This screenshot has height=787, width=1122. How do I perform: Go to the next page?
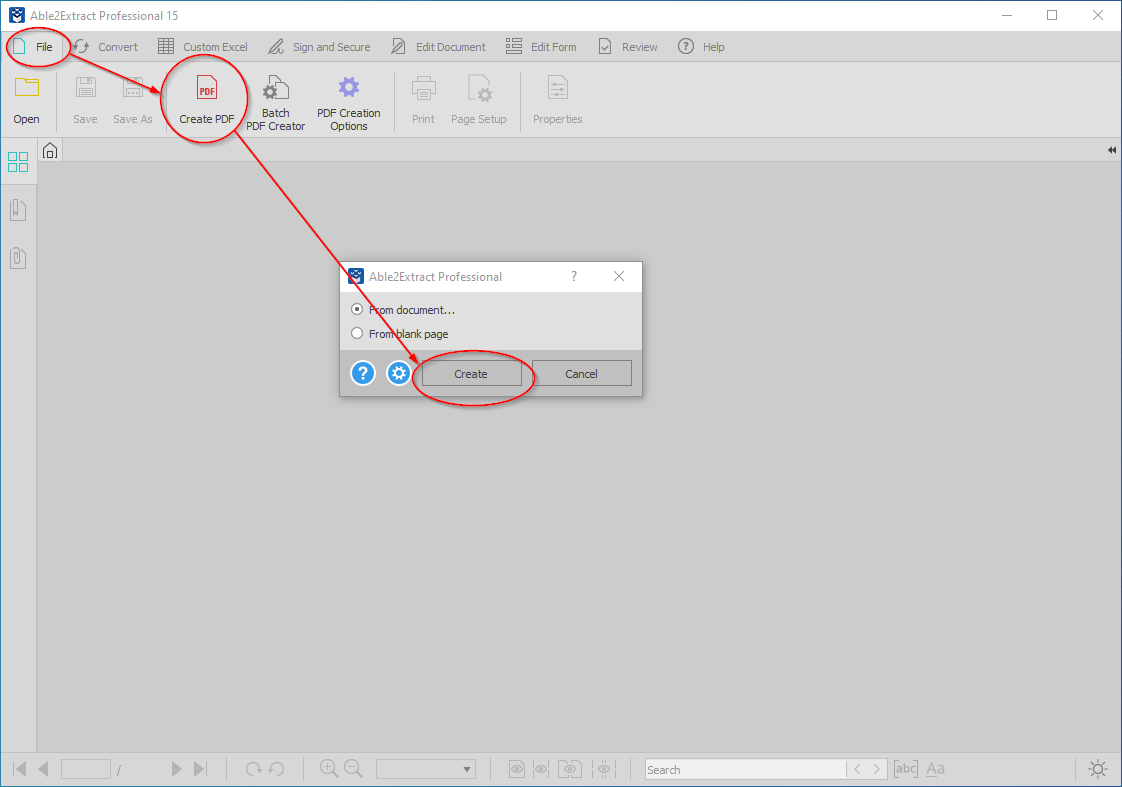[176, 769]
